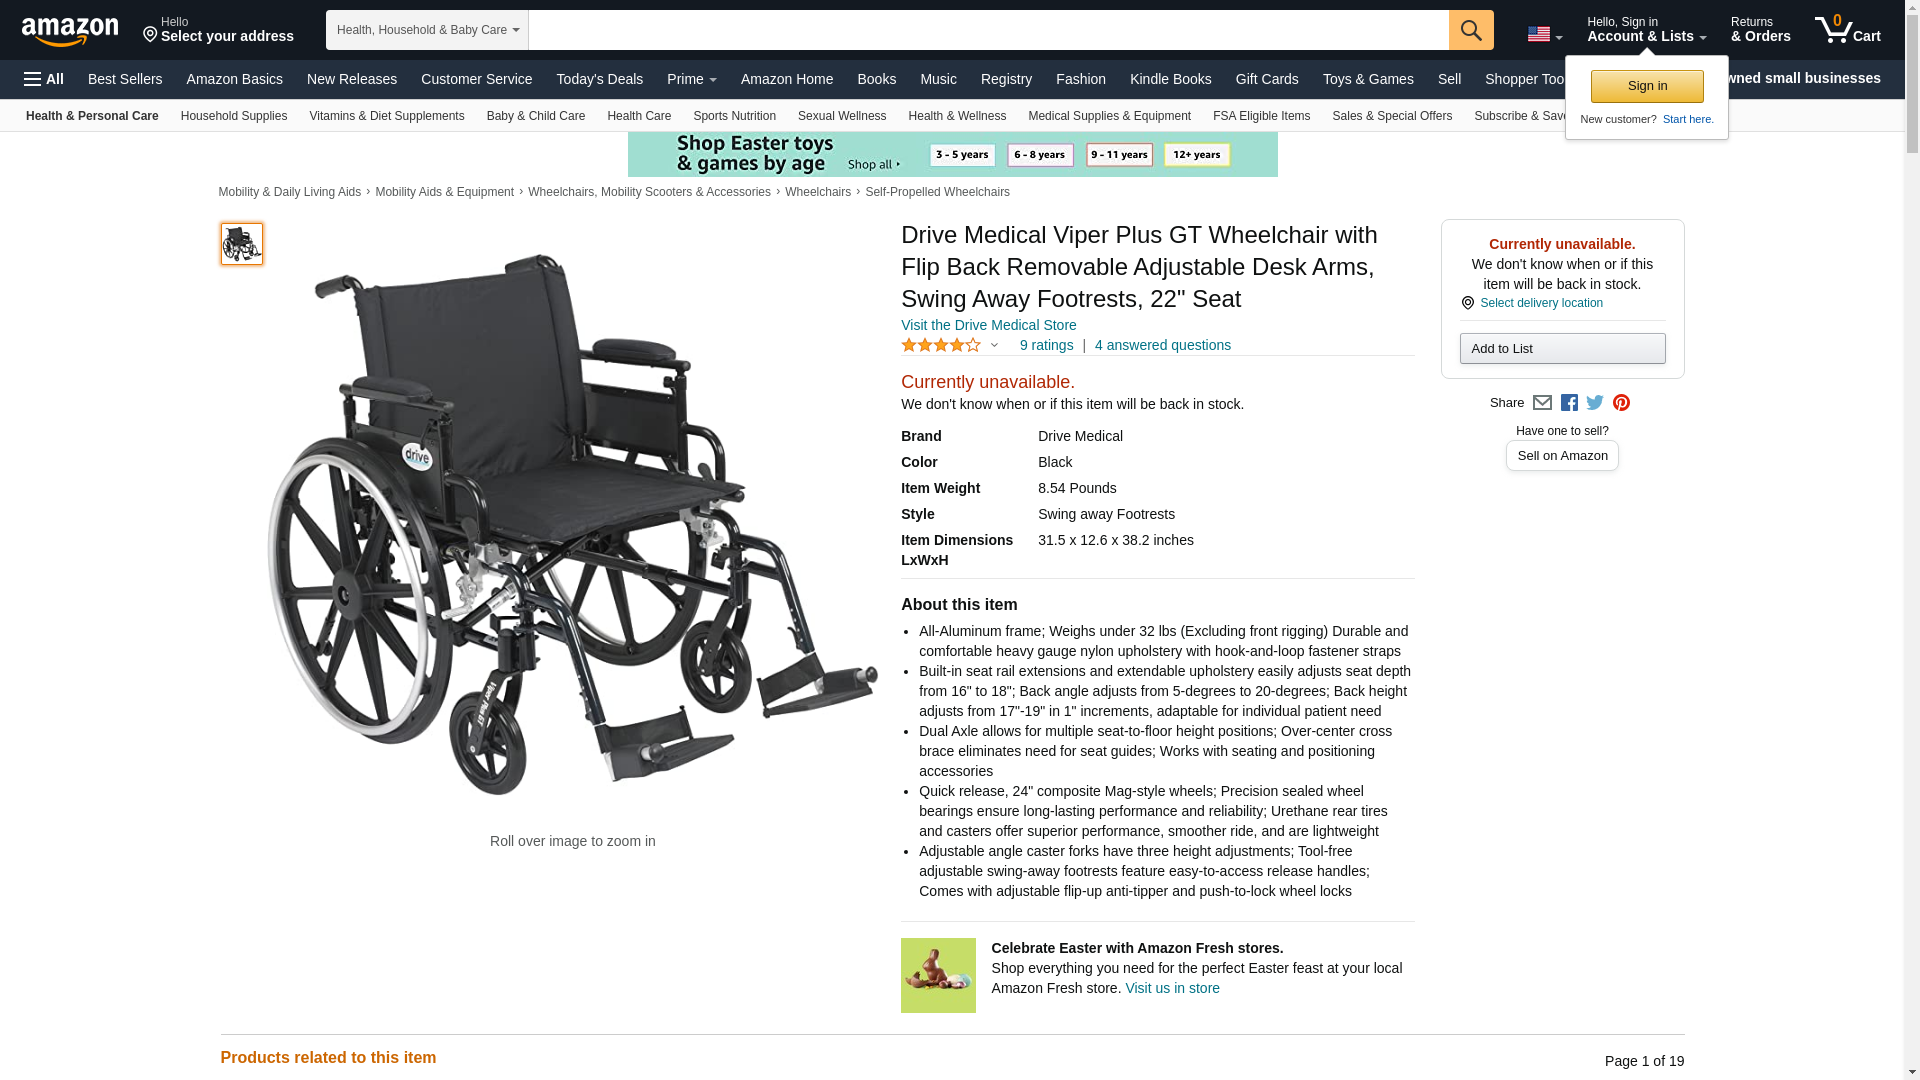Expand the star ratings breakdown arrow
This screenshot has height=1080, width=1920.
point(994,345)
